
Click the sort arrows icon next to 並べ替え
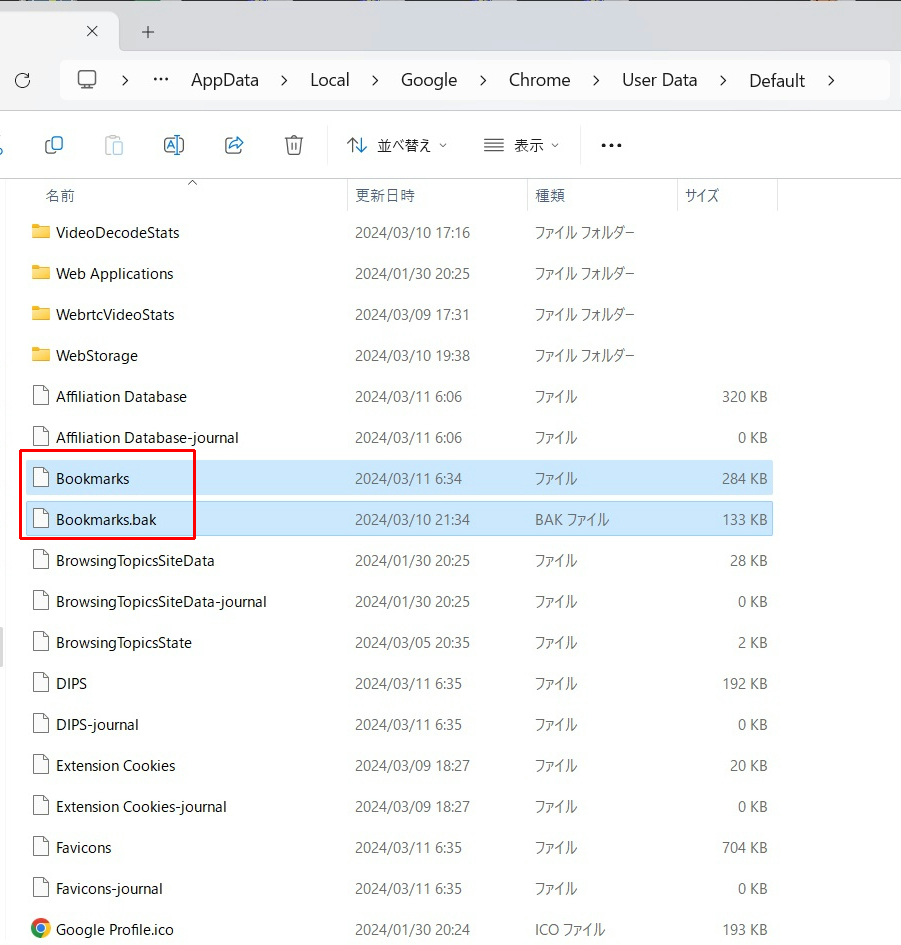click(x=357, y=145)
